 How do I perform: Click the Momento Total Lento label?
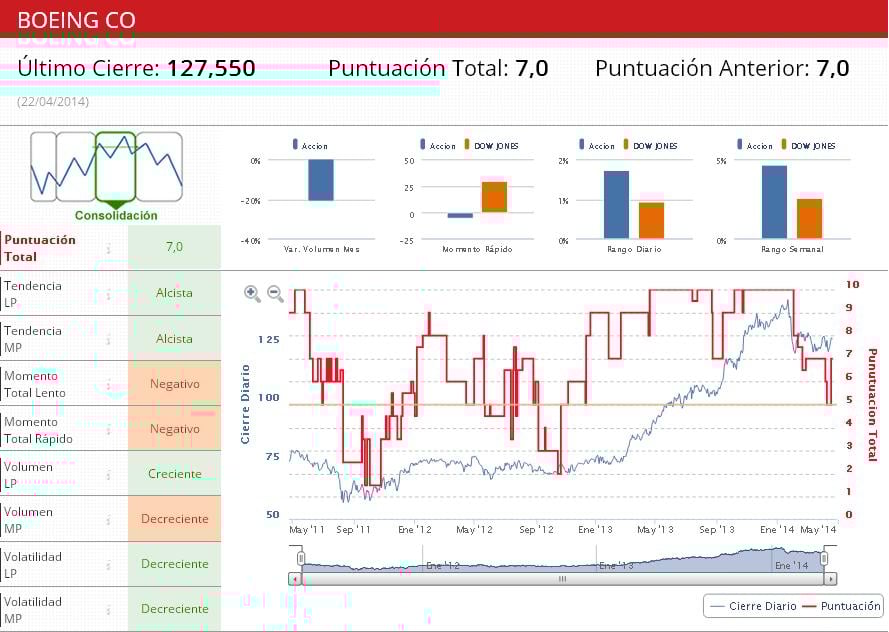(35, 384)
